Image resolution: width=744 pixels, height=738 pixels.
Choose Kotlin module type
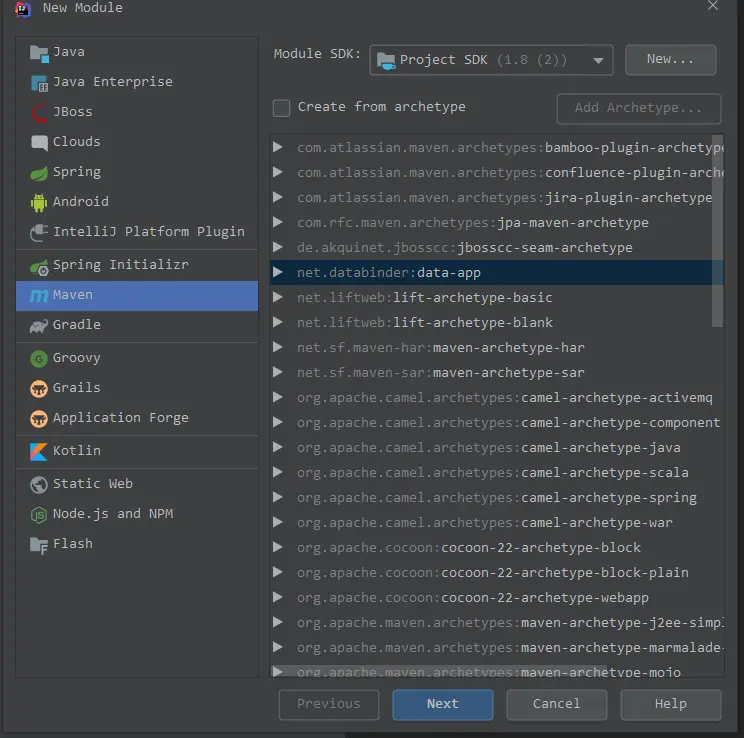click(x=137, y=451)
